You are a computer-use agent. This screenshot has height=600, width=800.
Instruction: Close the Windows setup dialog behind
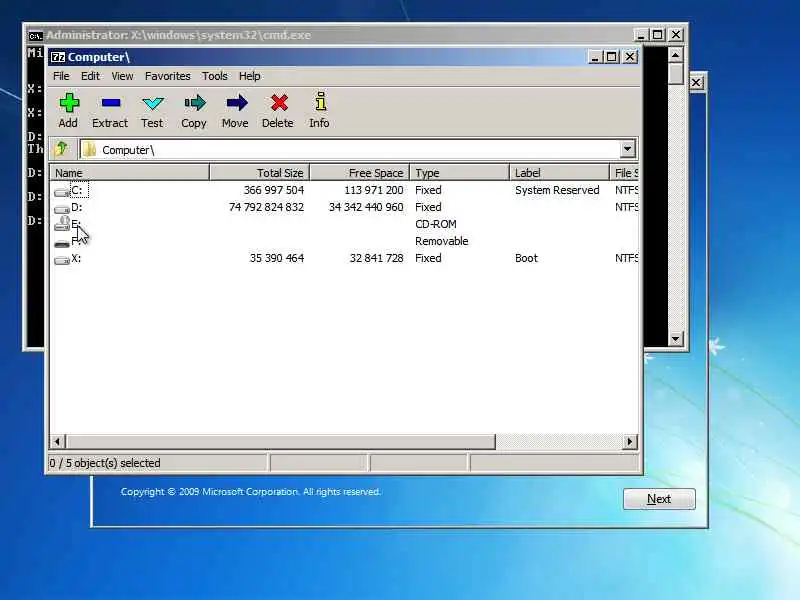coord(696,83)
